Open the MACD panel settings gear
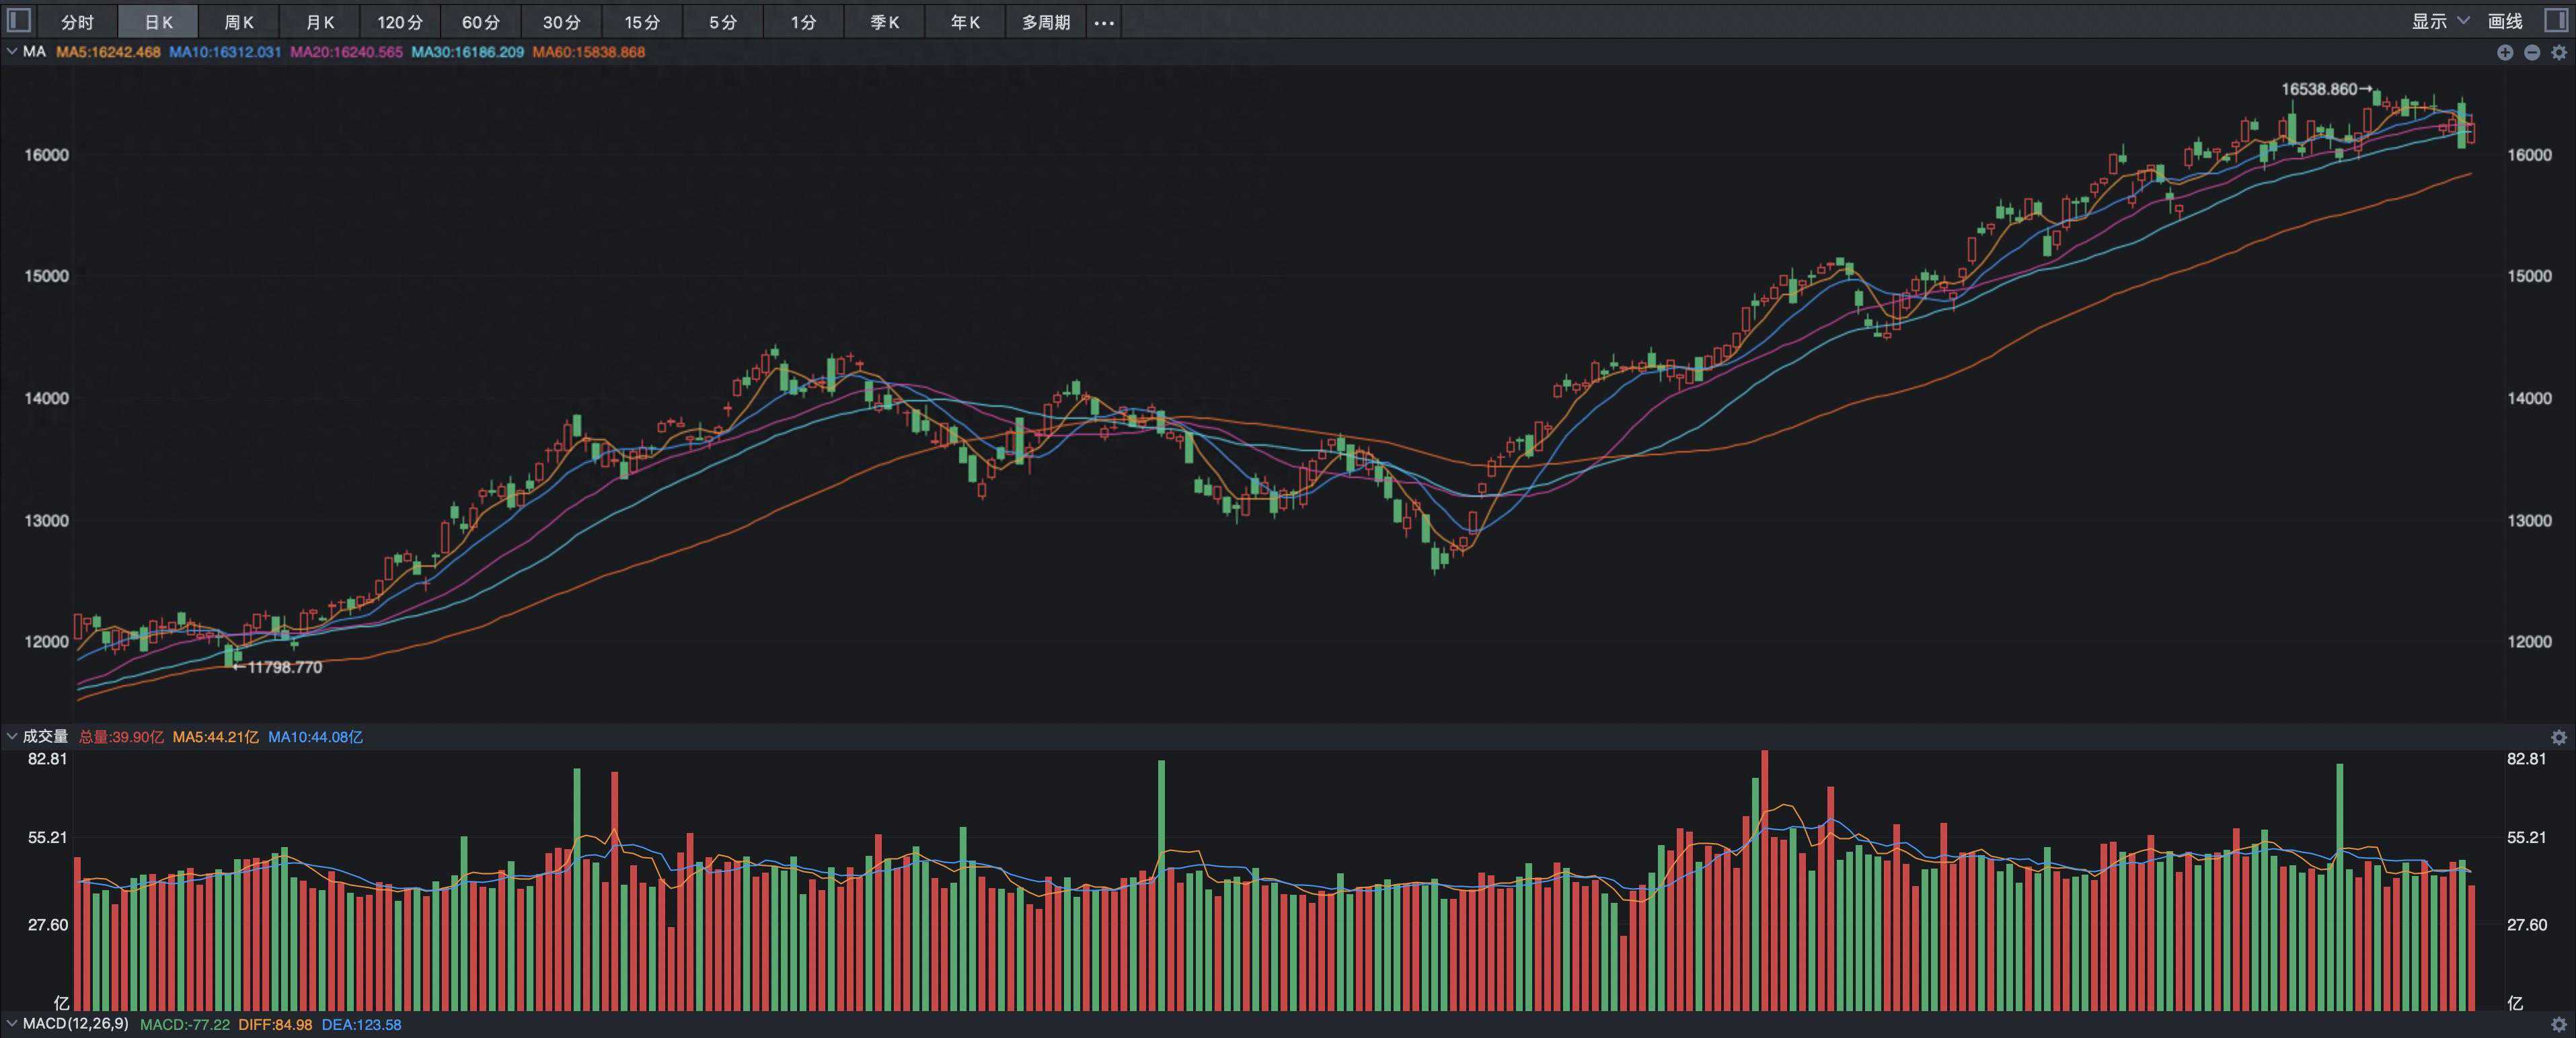This screenshot has width=2576, height=1038. coord(2558,1024)
